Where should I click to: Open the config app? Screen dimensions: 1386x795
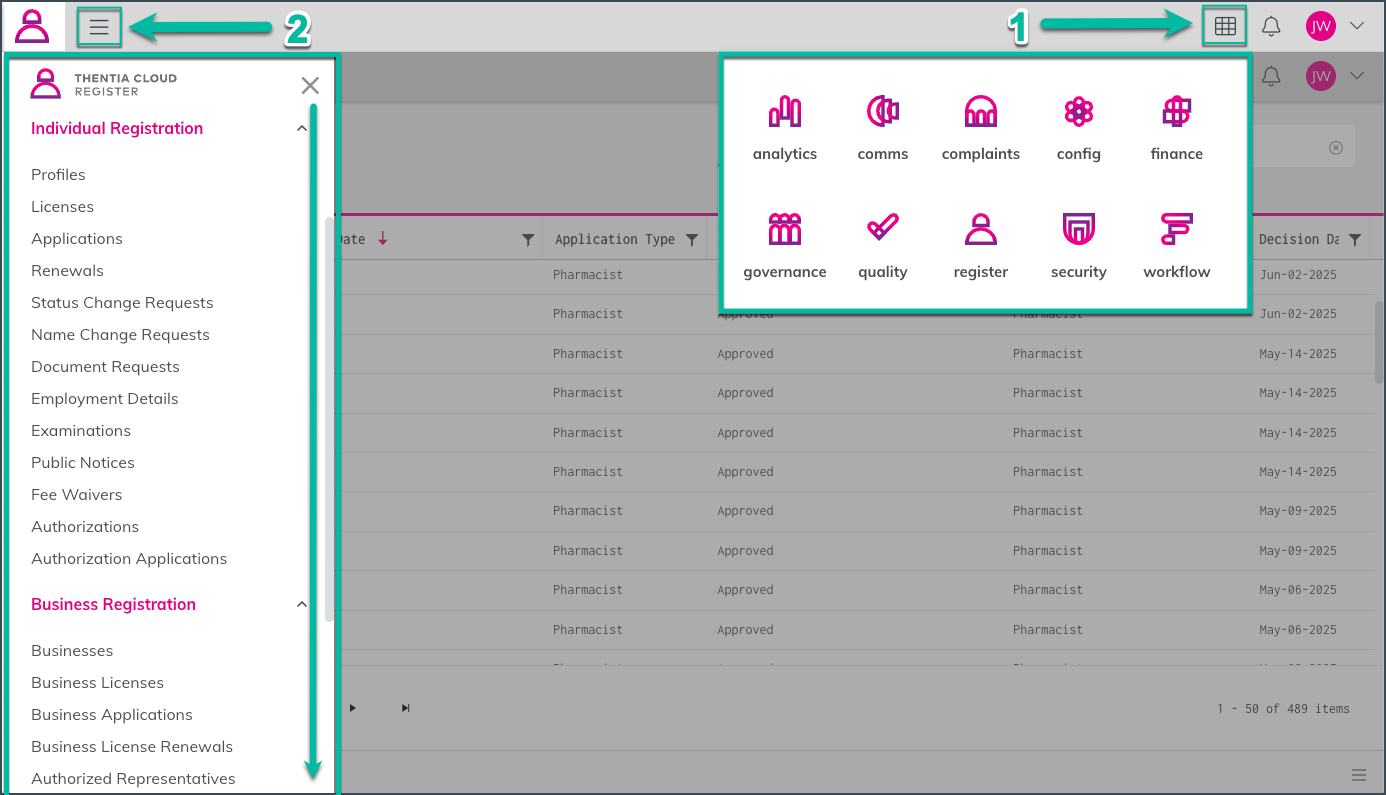[x=1078, y=128]
